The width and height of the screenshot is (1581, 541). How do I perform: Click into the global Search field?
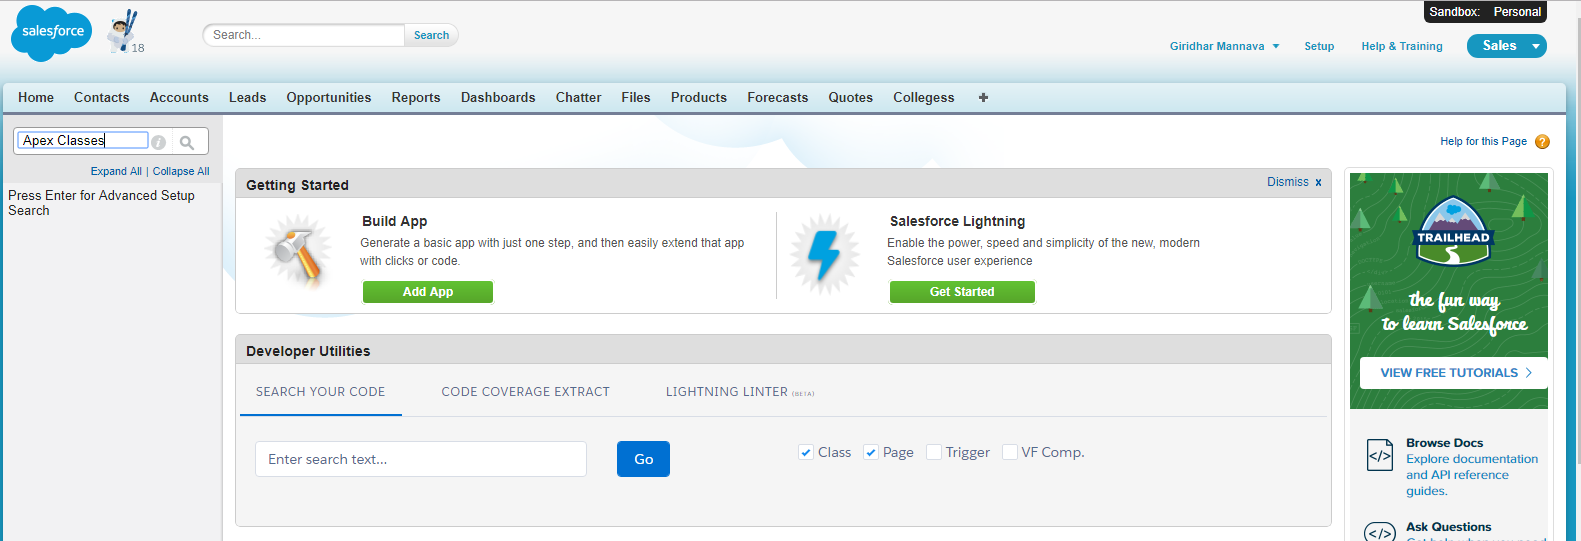[304, 35]
